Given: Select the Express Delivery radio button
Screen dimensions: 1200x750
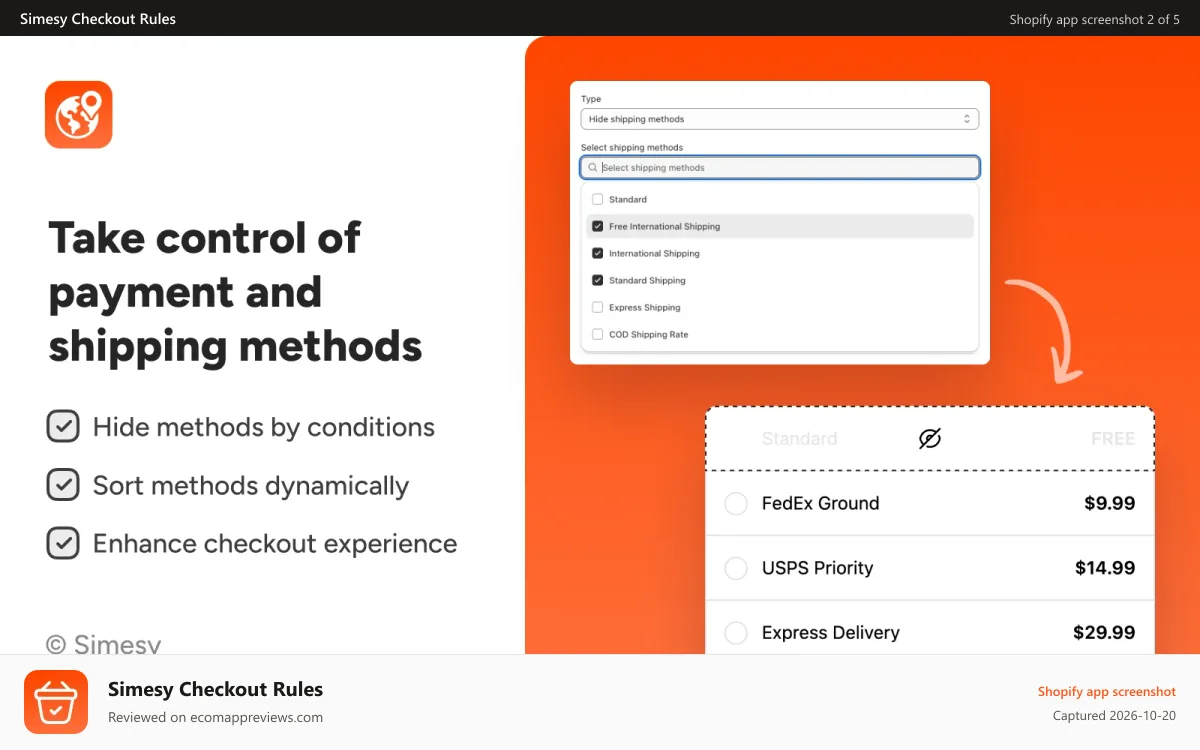Looking at the screenshot, I should coord(736,633).
